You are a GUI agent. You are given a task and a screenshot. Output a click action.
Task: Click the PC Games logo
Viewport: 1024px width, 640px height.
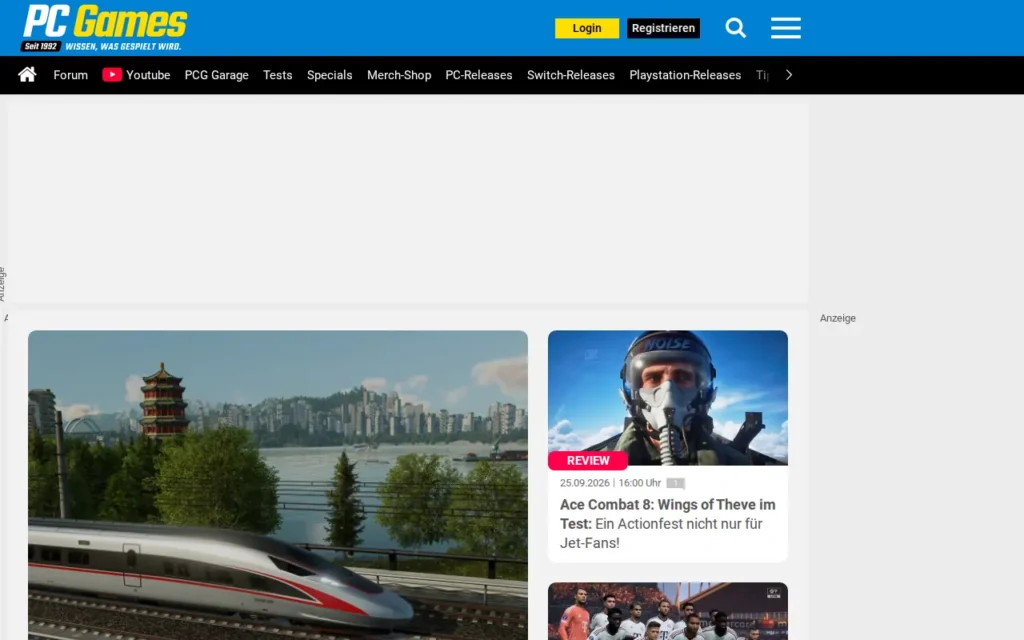tap(104, 27)
